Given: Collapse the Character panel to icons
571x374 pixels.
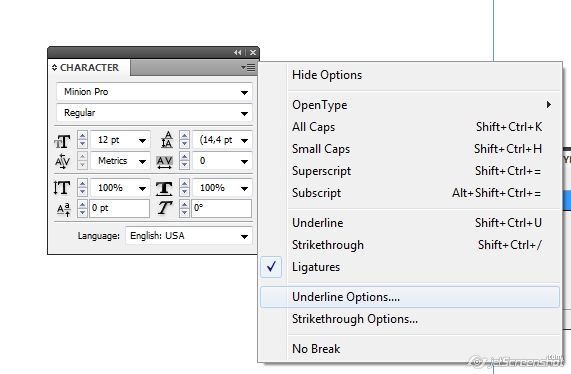Looking at the screenshot, I should click(x=237, y=52).
